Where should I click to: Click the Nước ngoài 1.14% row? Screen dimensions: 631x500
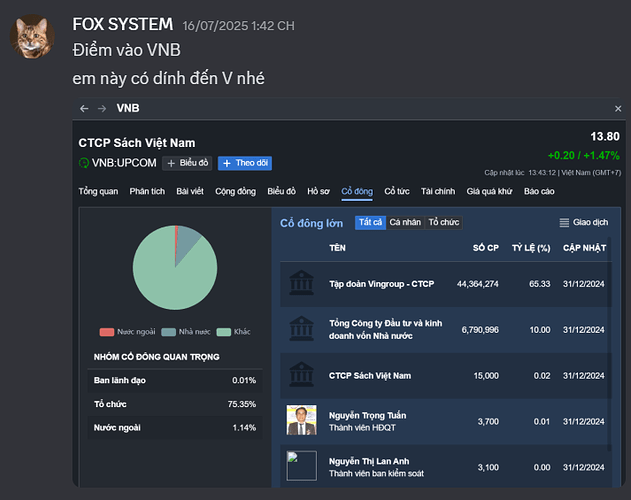pos(175,428)
